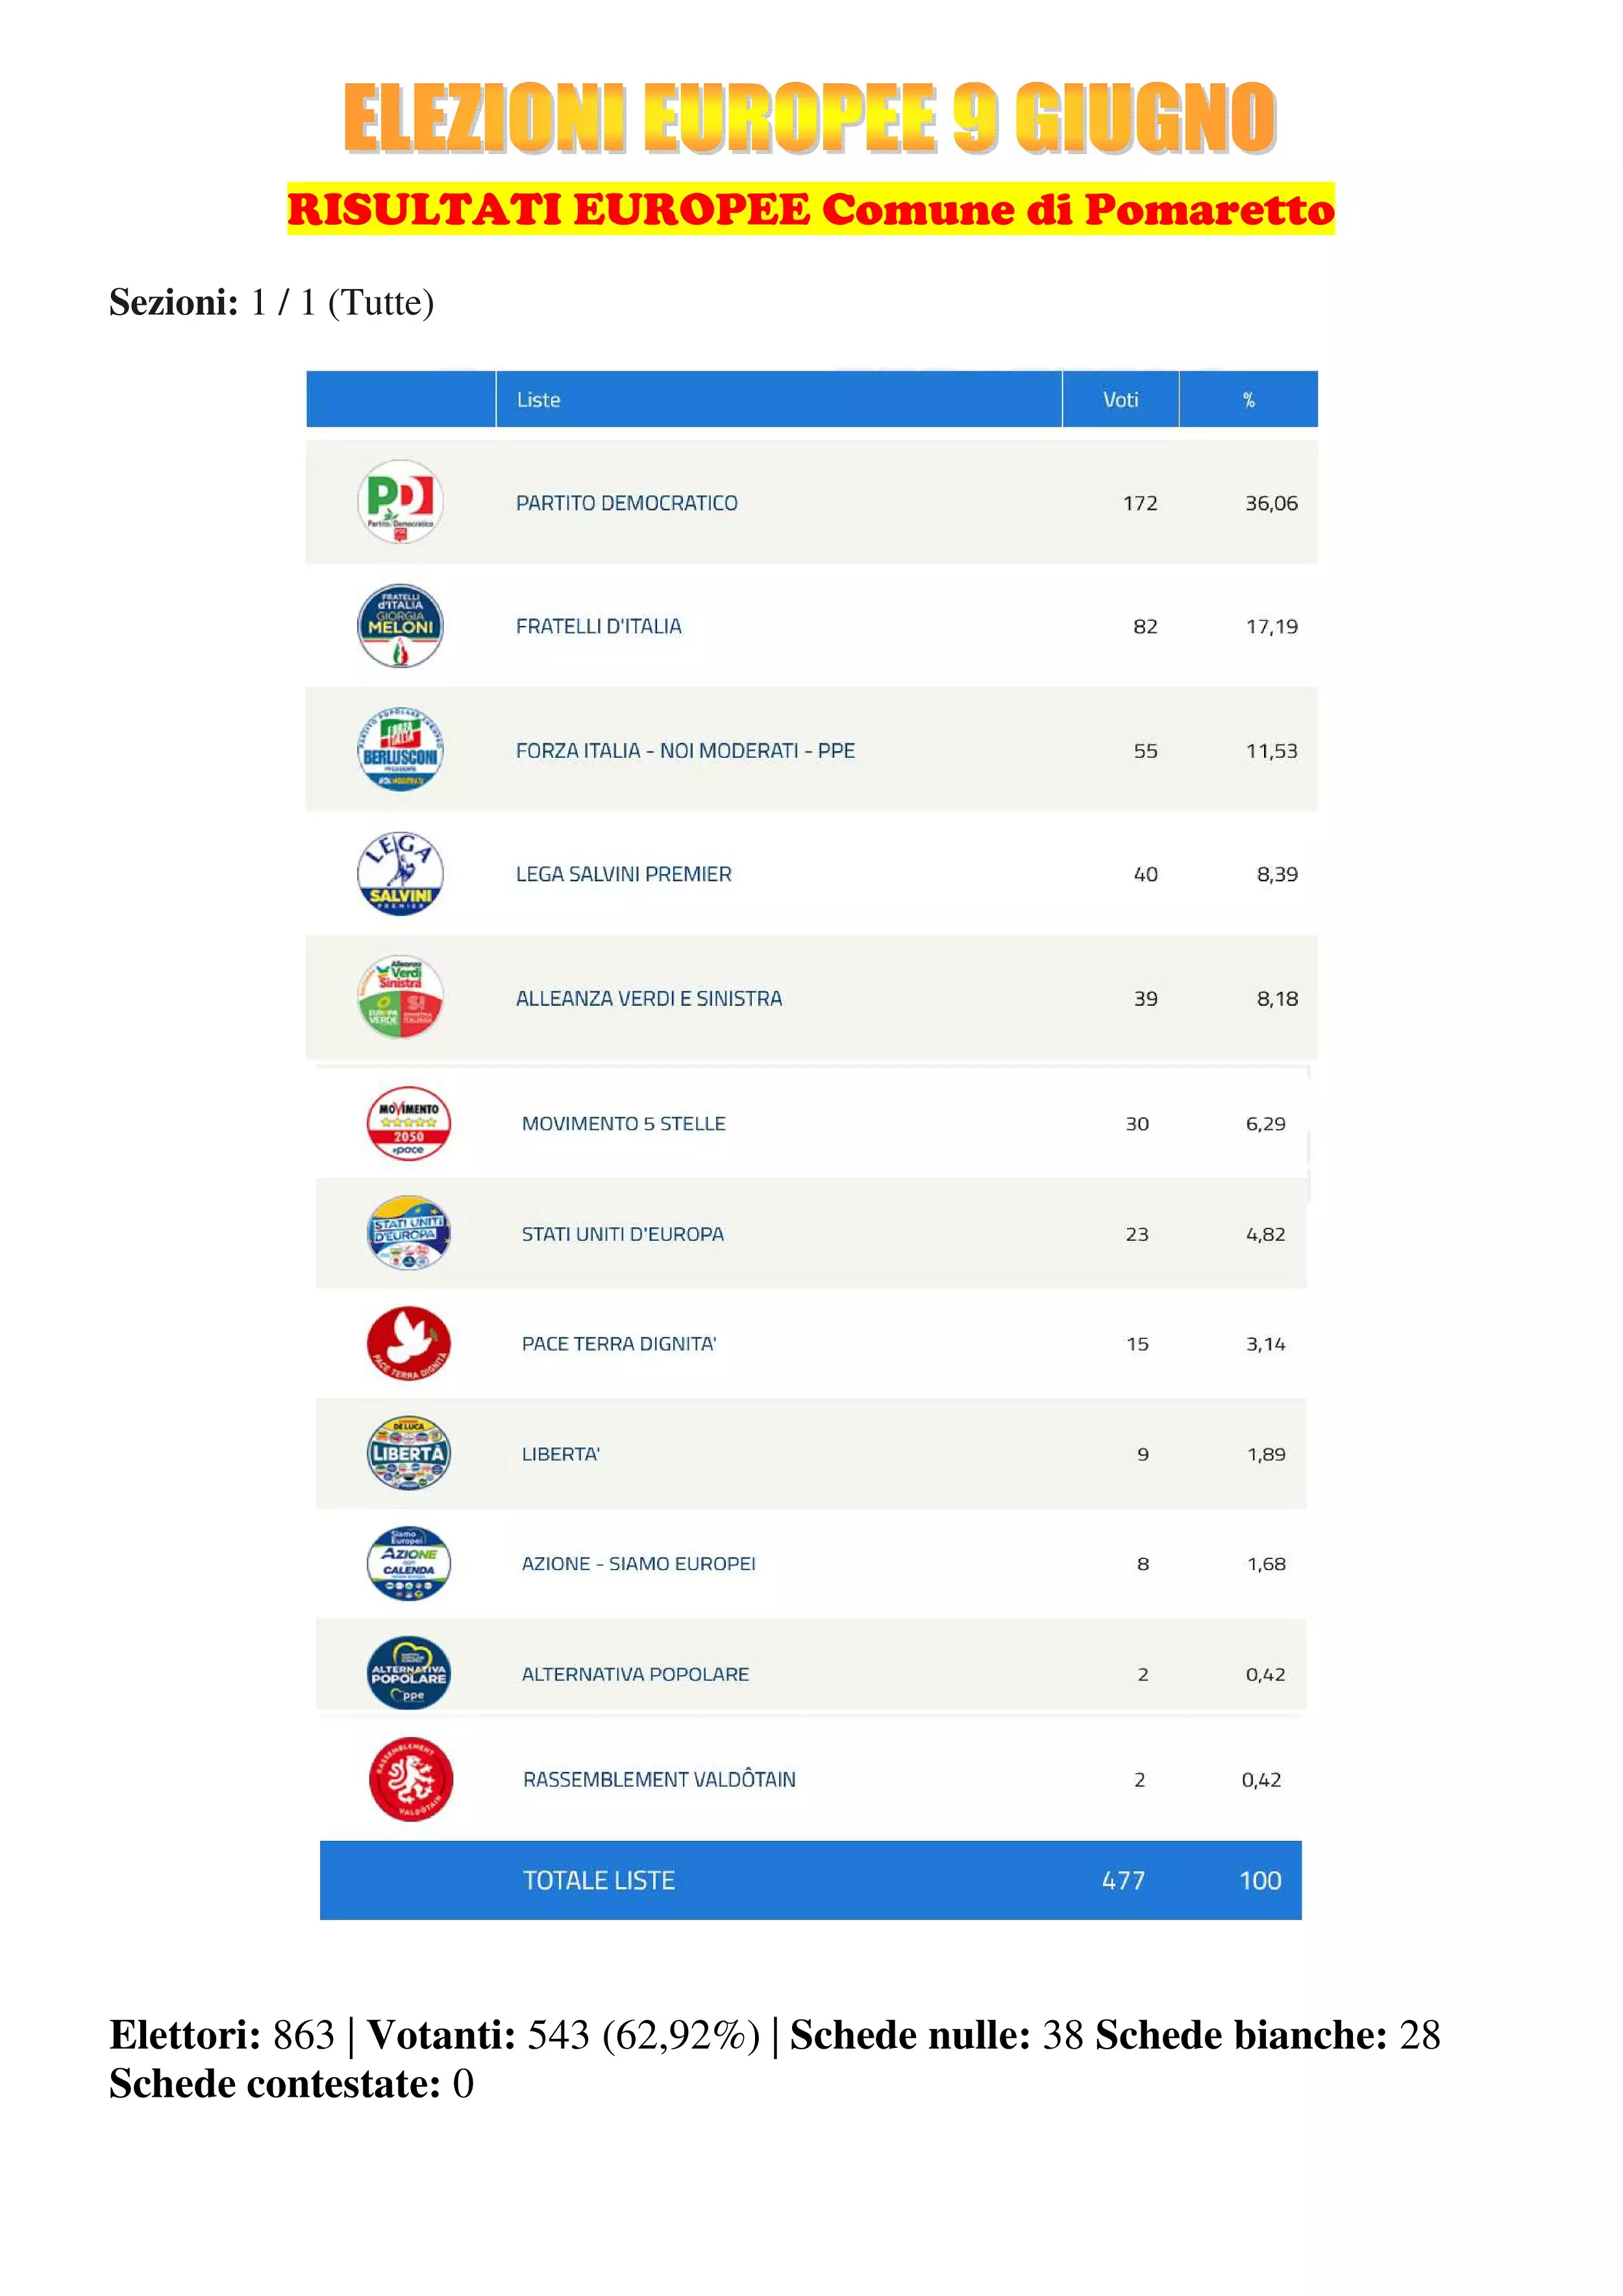Select the Rassemblement Valdôtain lion logo
The width and height of the screenshot is (1623, 2296).
point(410,1779)
